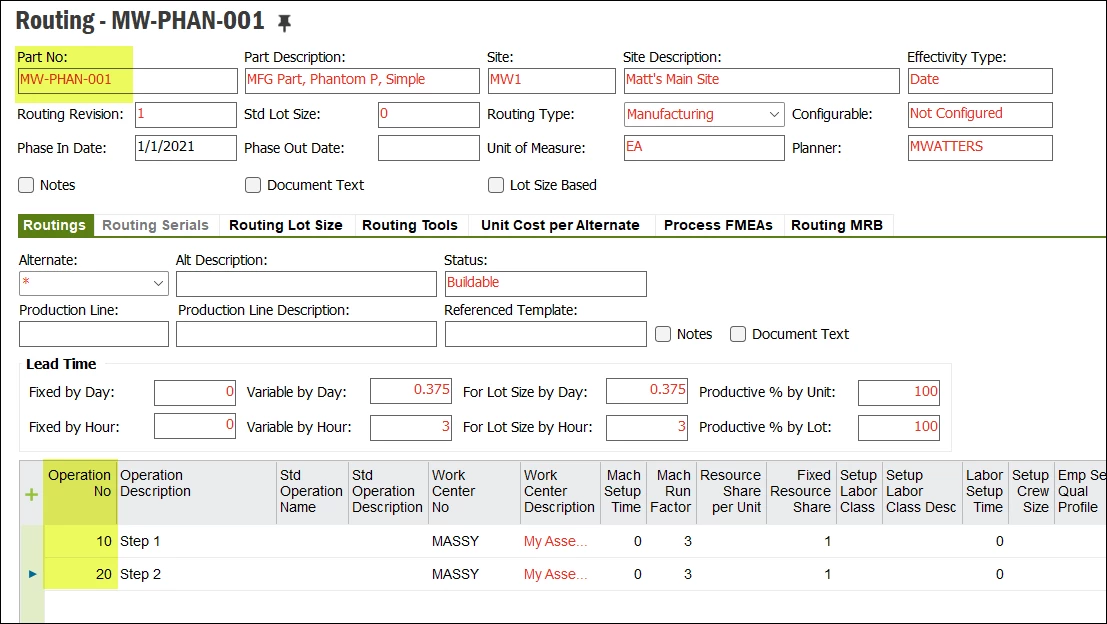Switch to Routing Tools tab

coord(410,225)
